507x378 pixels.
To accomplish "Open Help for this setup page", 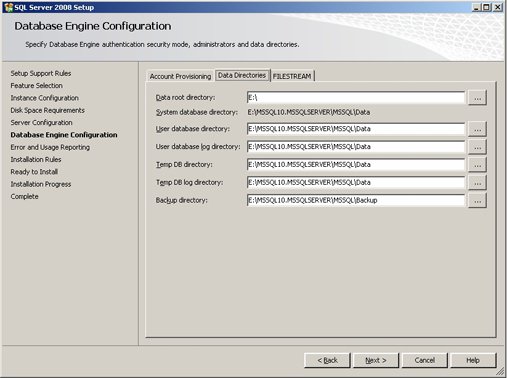I will [x=473, y=360].
